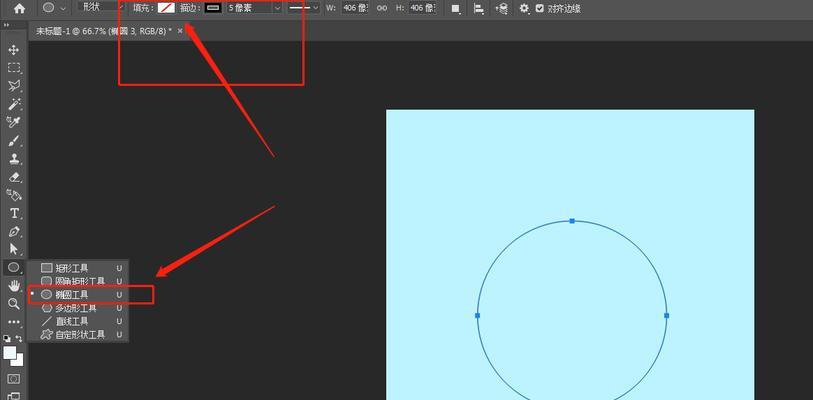Select the Magic Wand tool
This screenshot has height=400, width=813.
(14, 104)
